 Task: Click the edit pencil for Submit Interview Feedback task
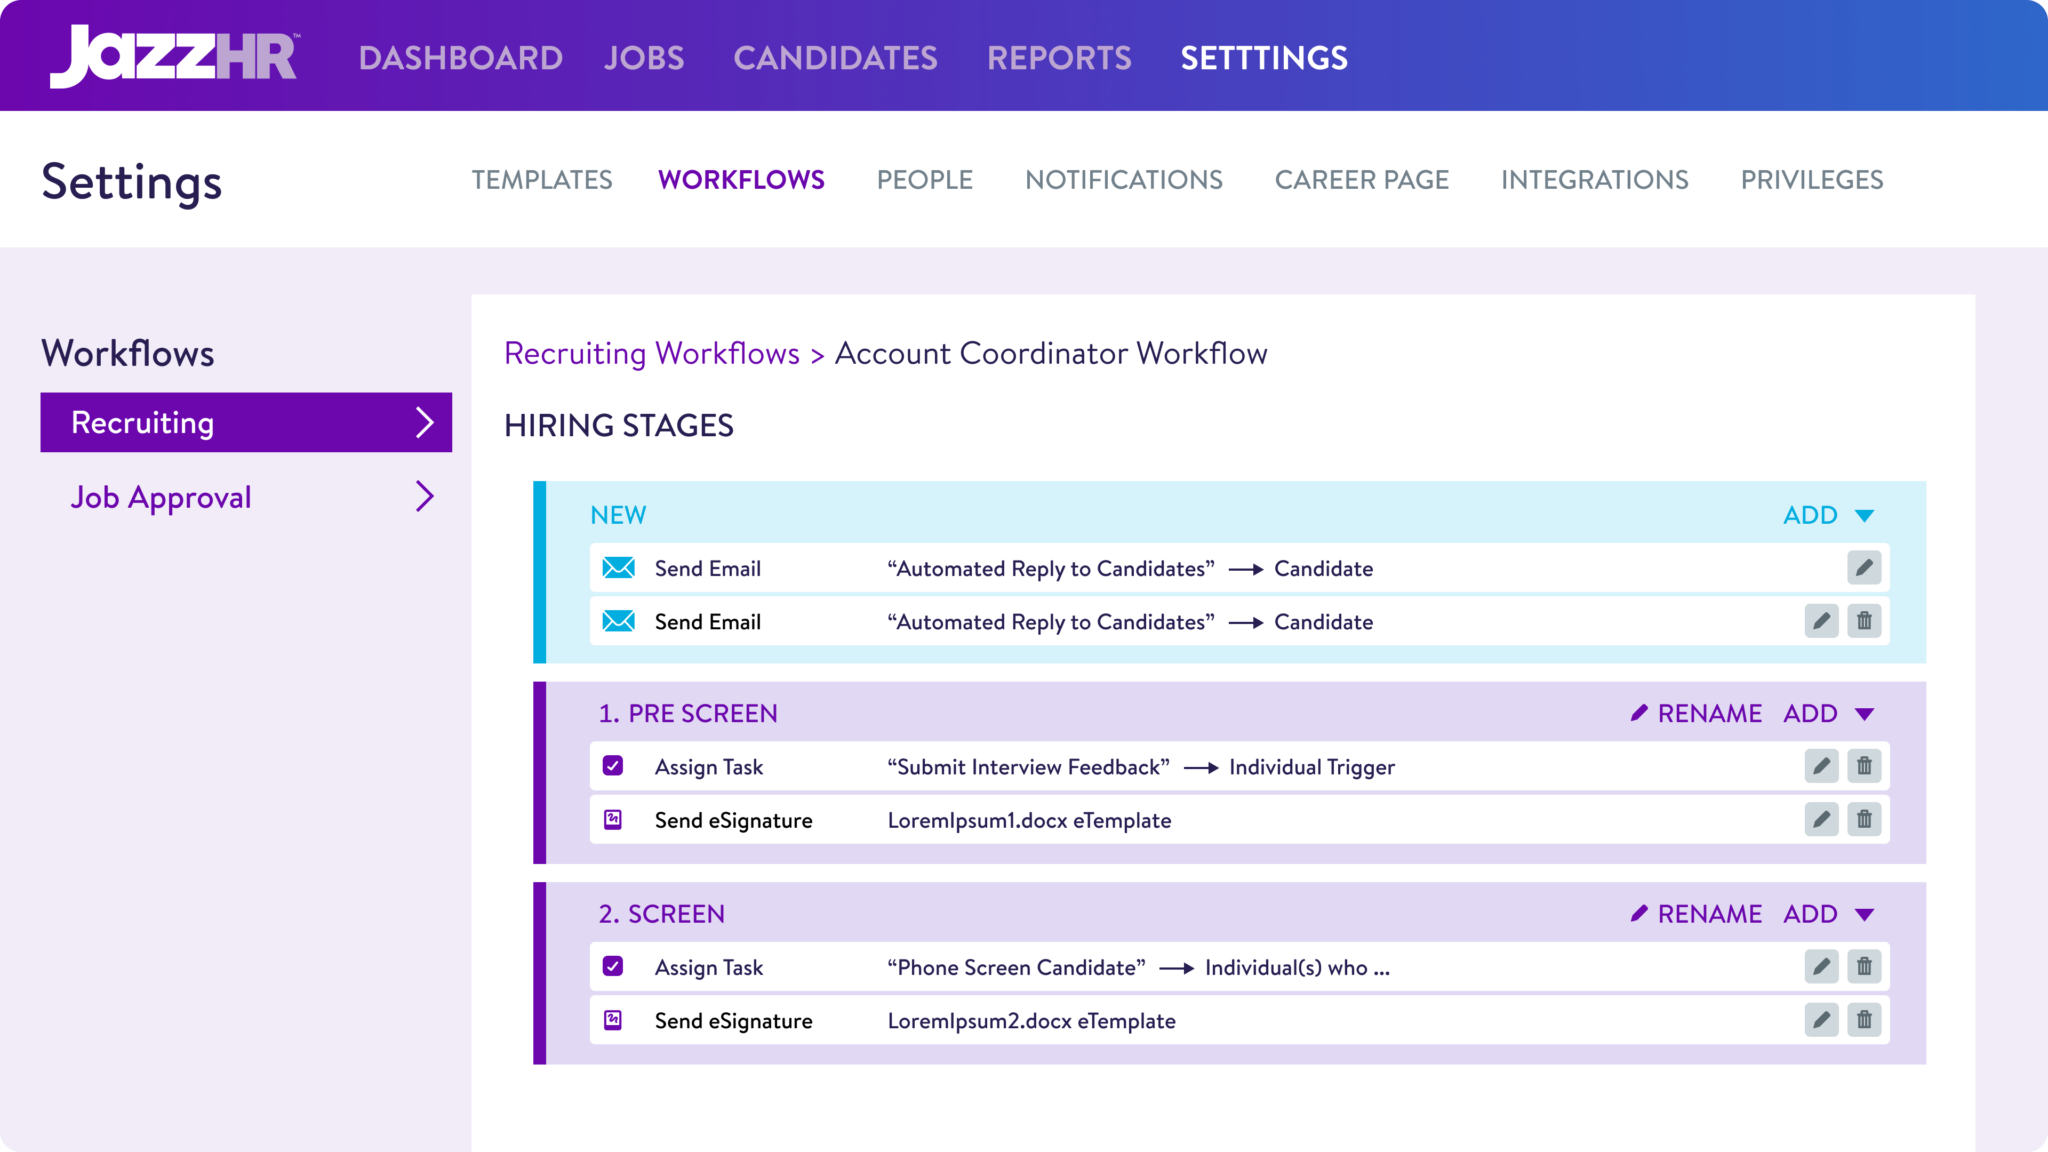[1821, 766]
